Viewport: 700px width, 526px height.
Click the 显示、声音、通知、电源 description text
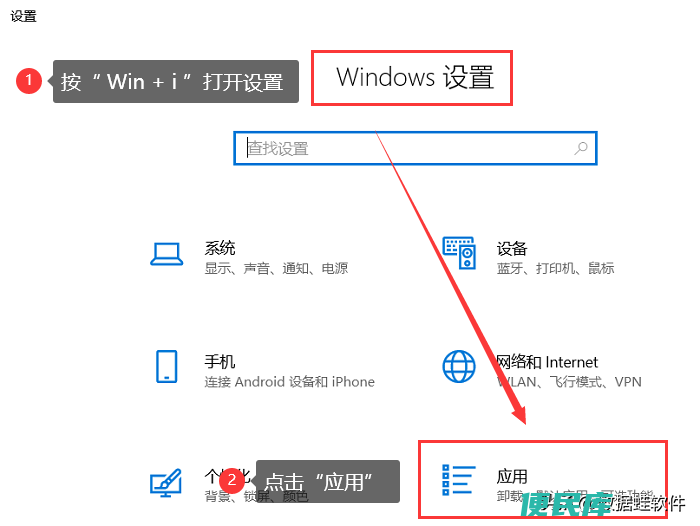pyautogui.click(x=276, y=268)
